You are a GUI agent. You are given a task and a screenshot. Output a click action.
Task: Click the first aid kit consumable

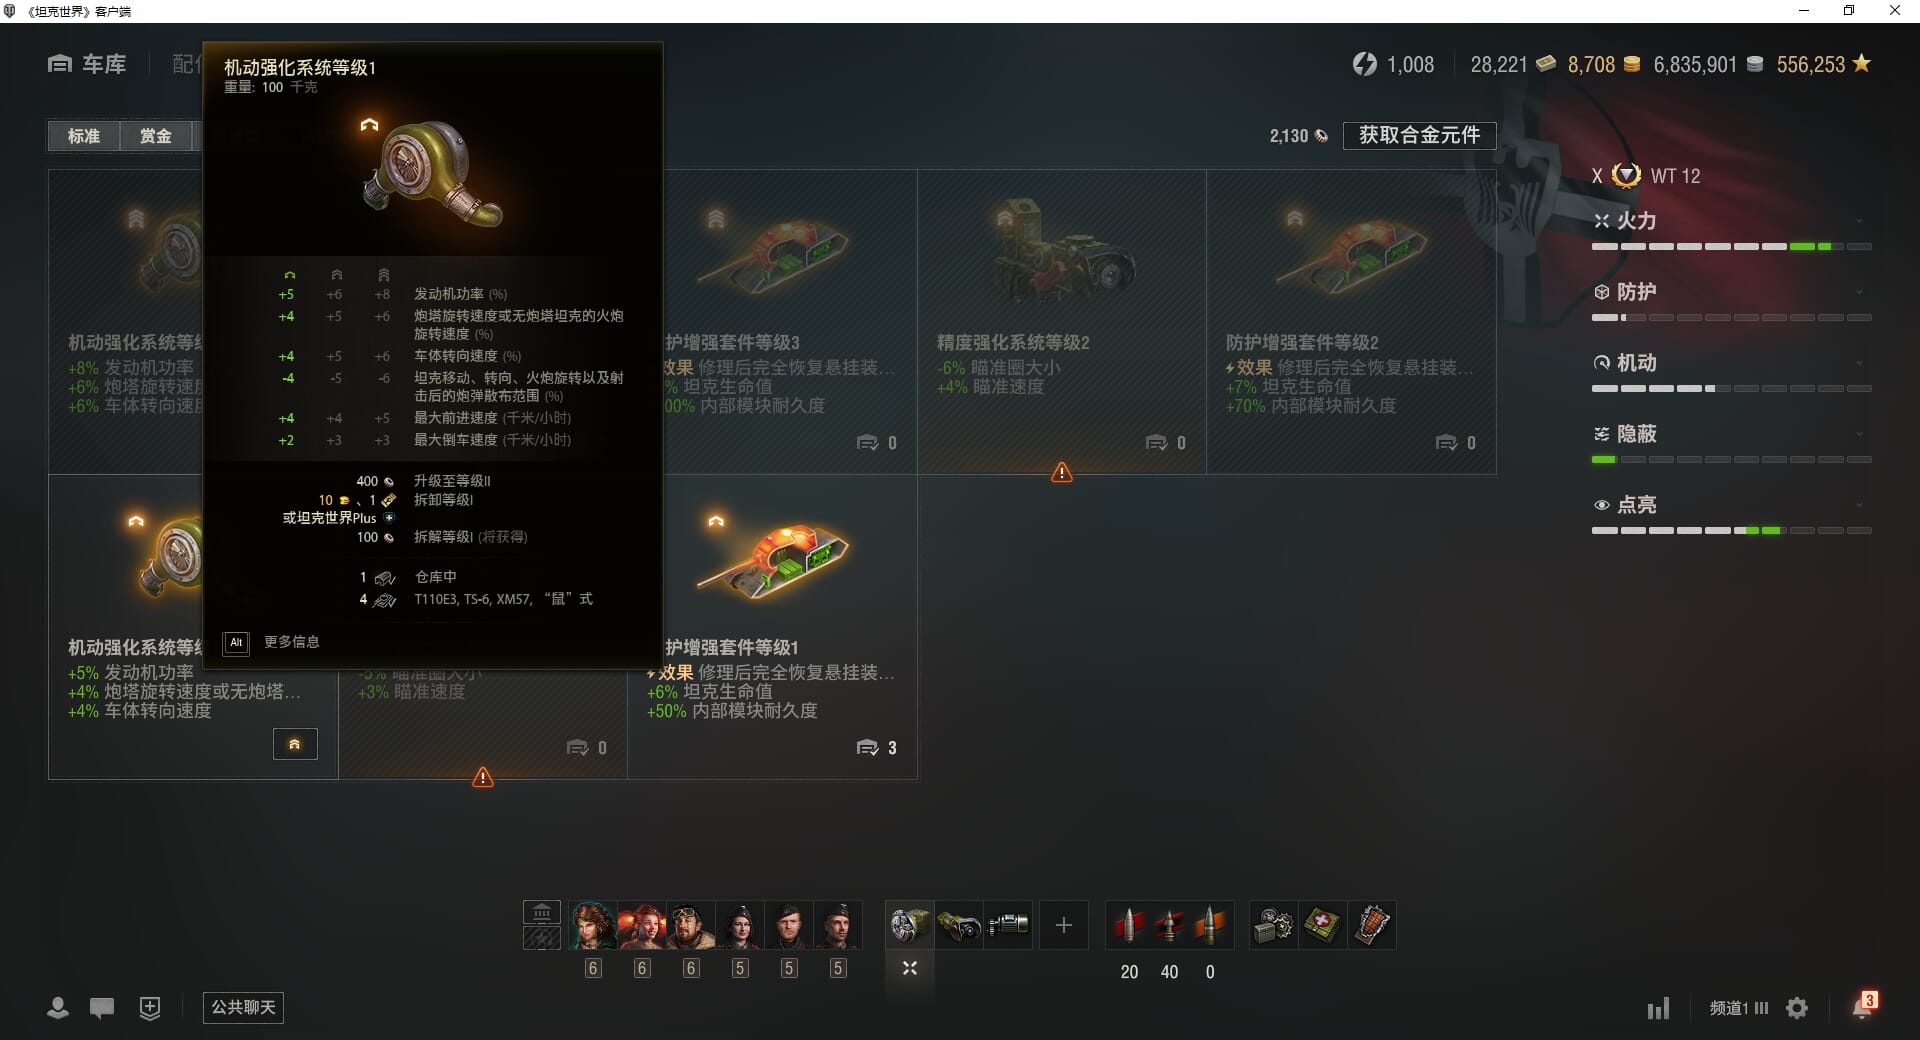tap(1322, 925)
